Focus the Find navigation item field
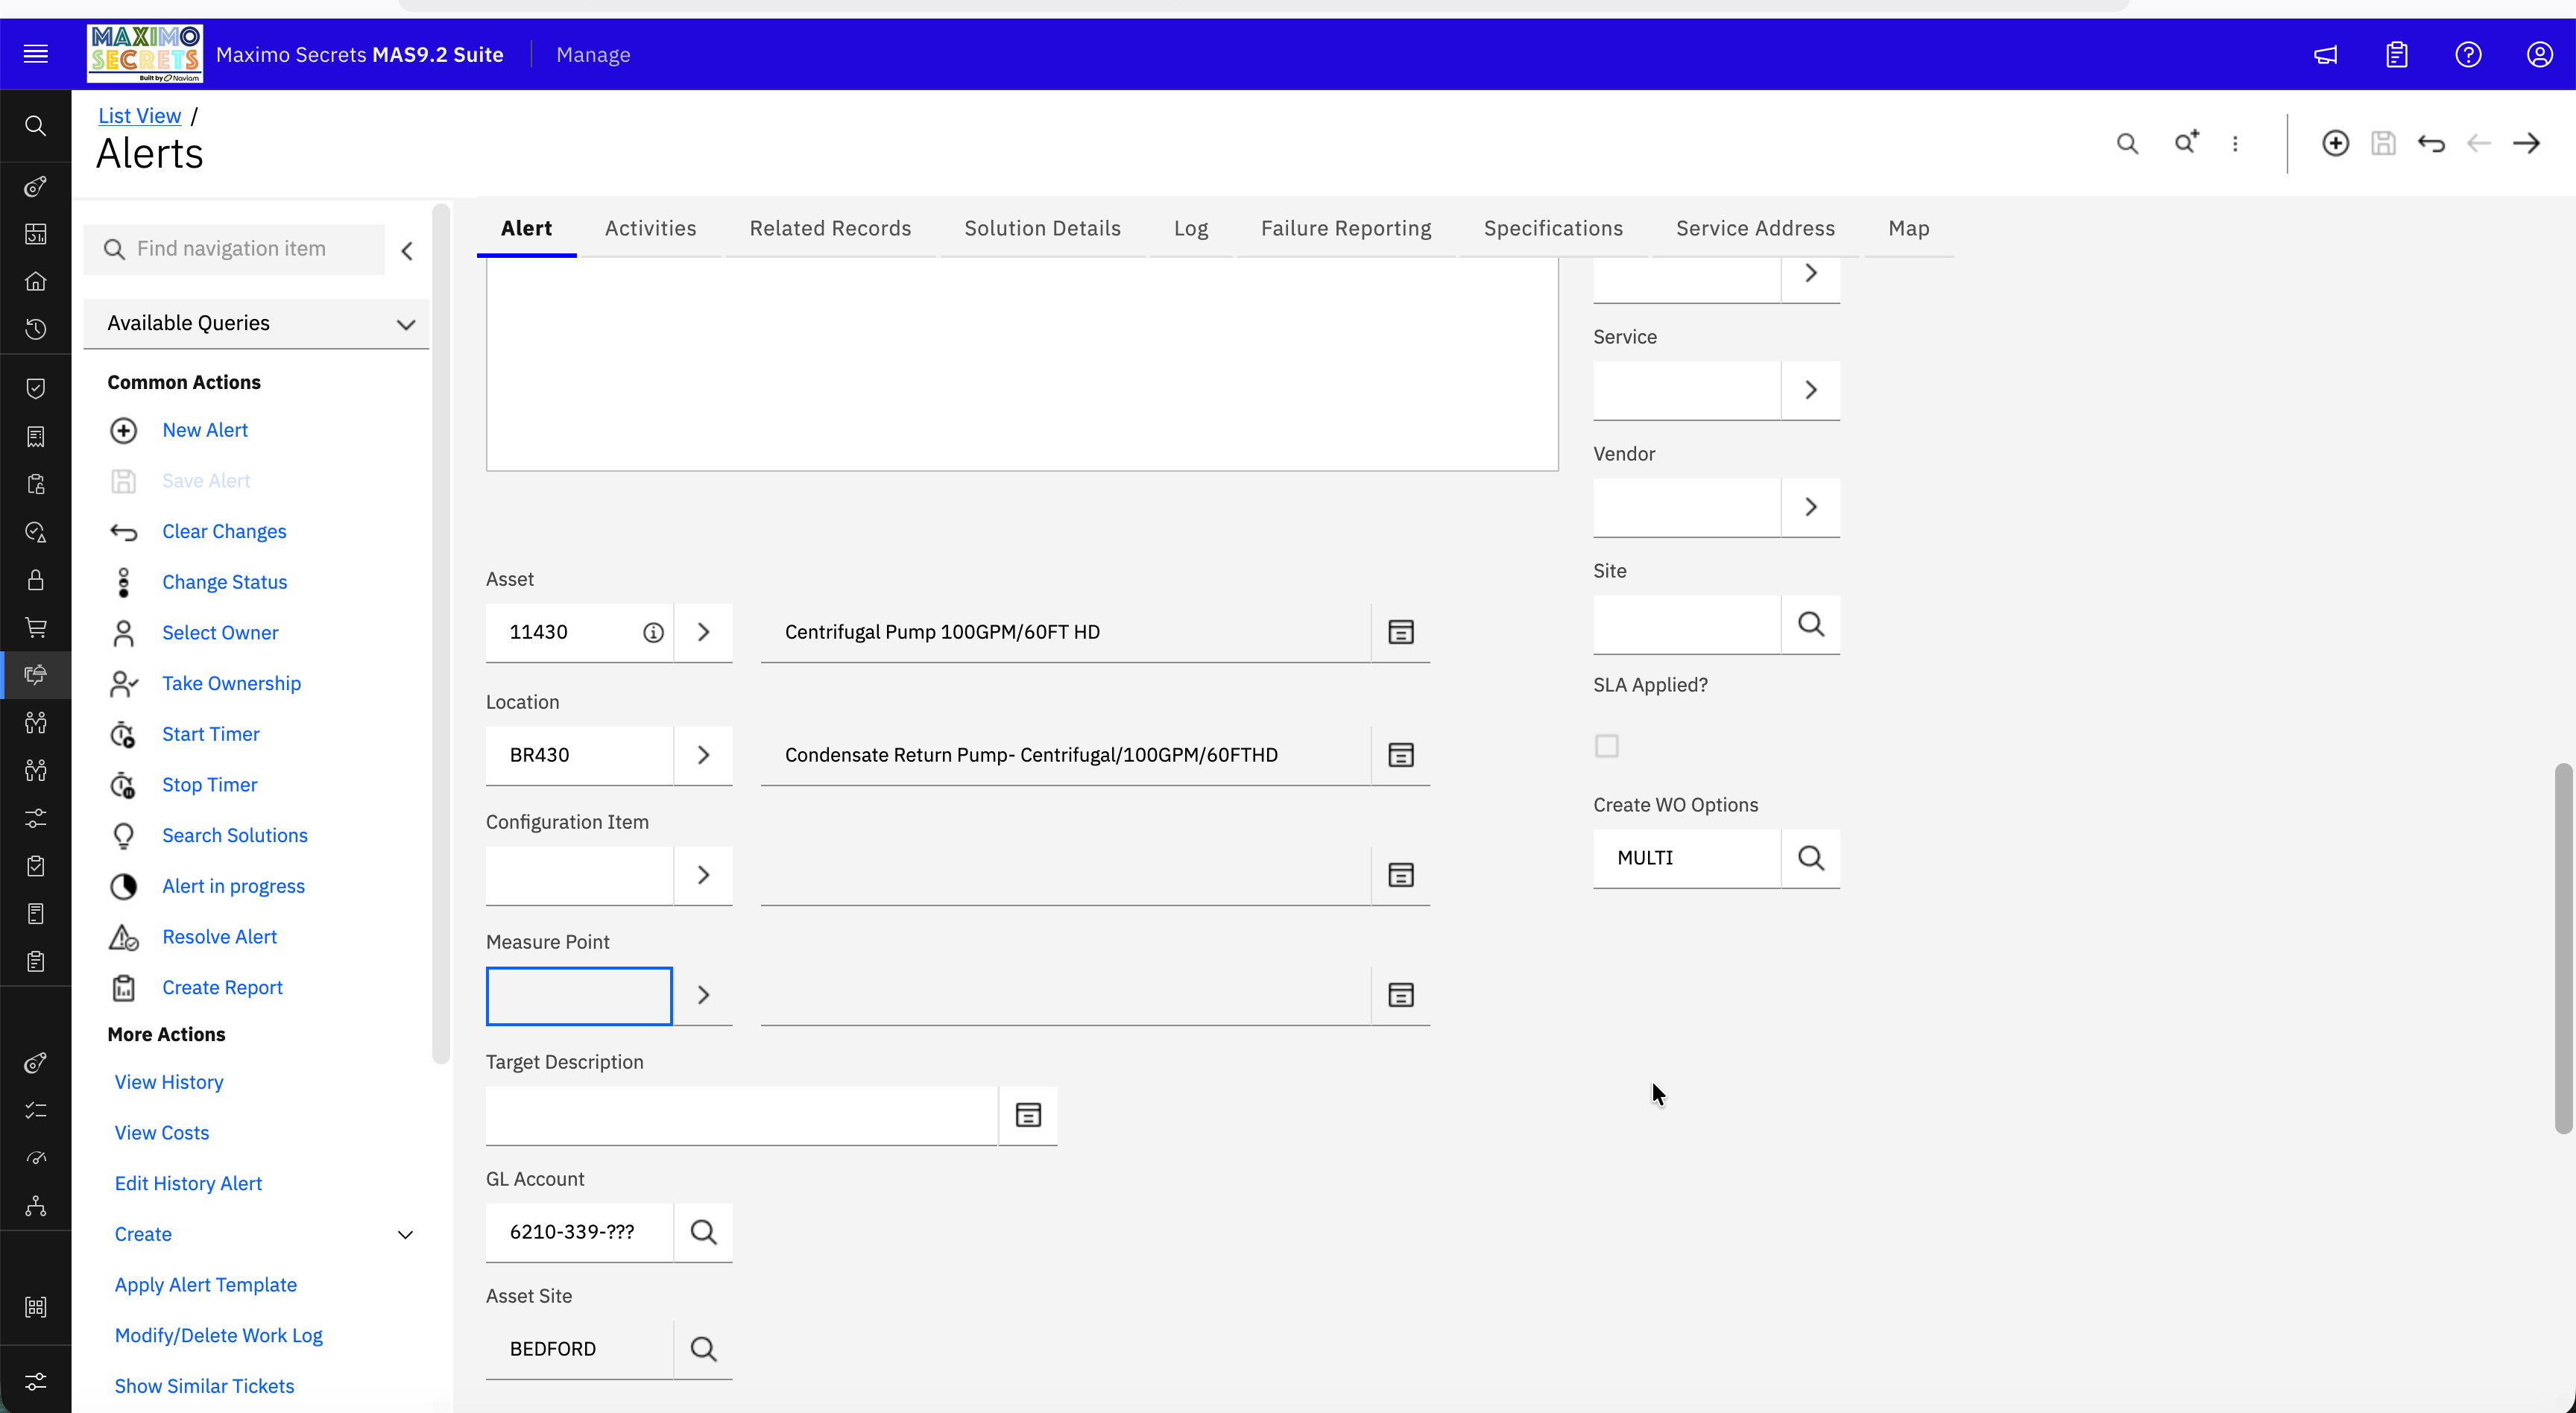Viewport: 2576px width, 1413px height. coord(235,249)
